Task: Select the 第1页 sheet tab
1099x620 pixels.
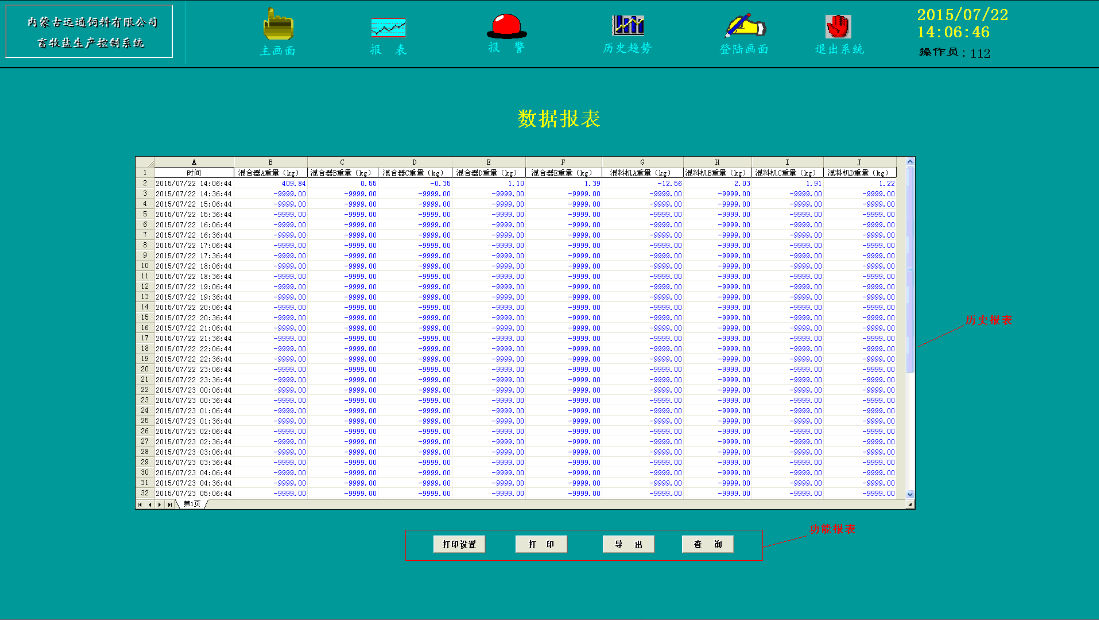Action: pos(191,504)
